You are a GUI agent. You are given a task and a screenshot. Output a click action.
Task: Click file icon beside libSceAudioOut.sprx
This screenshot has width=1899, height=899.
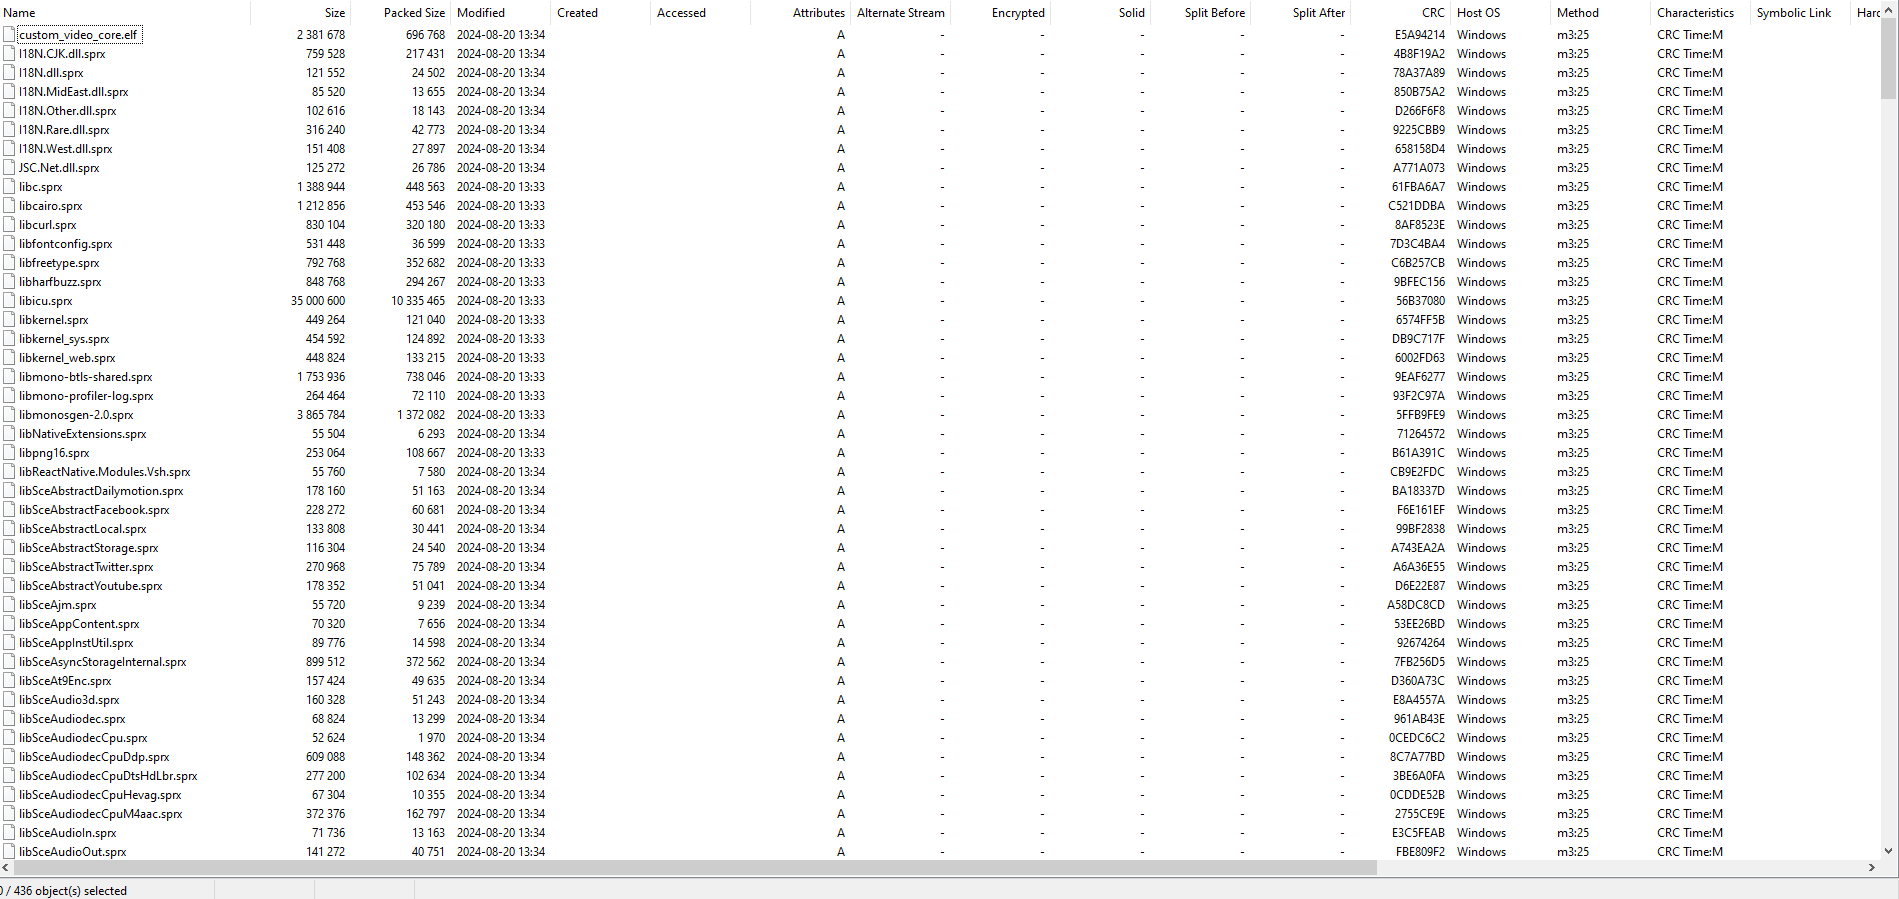pyautogui.click(x=9, y=852)
